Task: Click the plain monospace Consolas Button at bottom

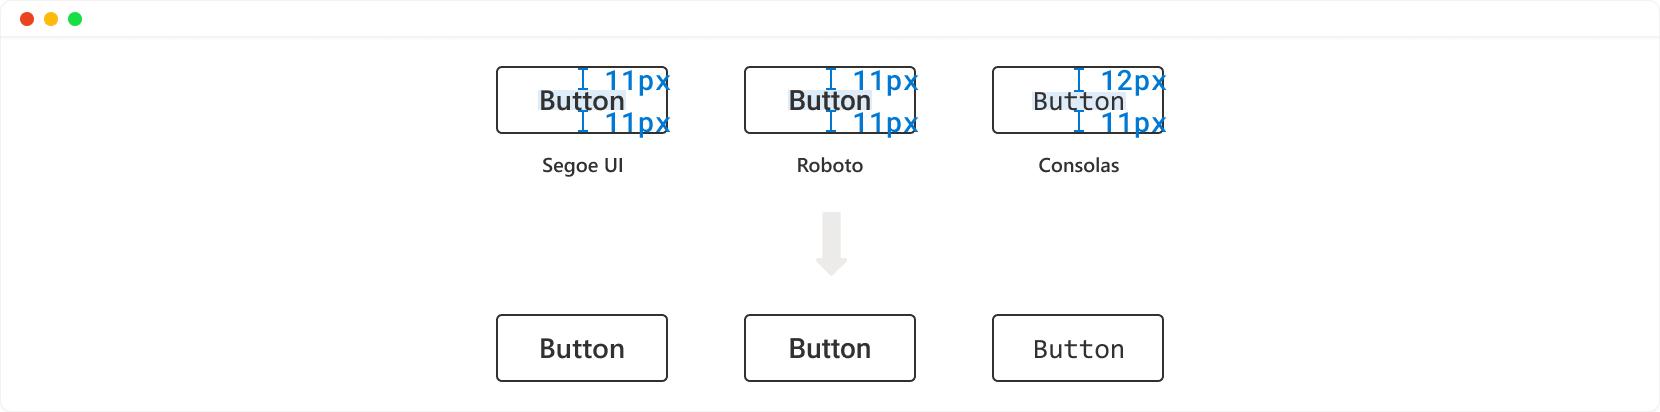Action: click(1078, 348)
